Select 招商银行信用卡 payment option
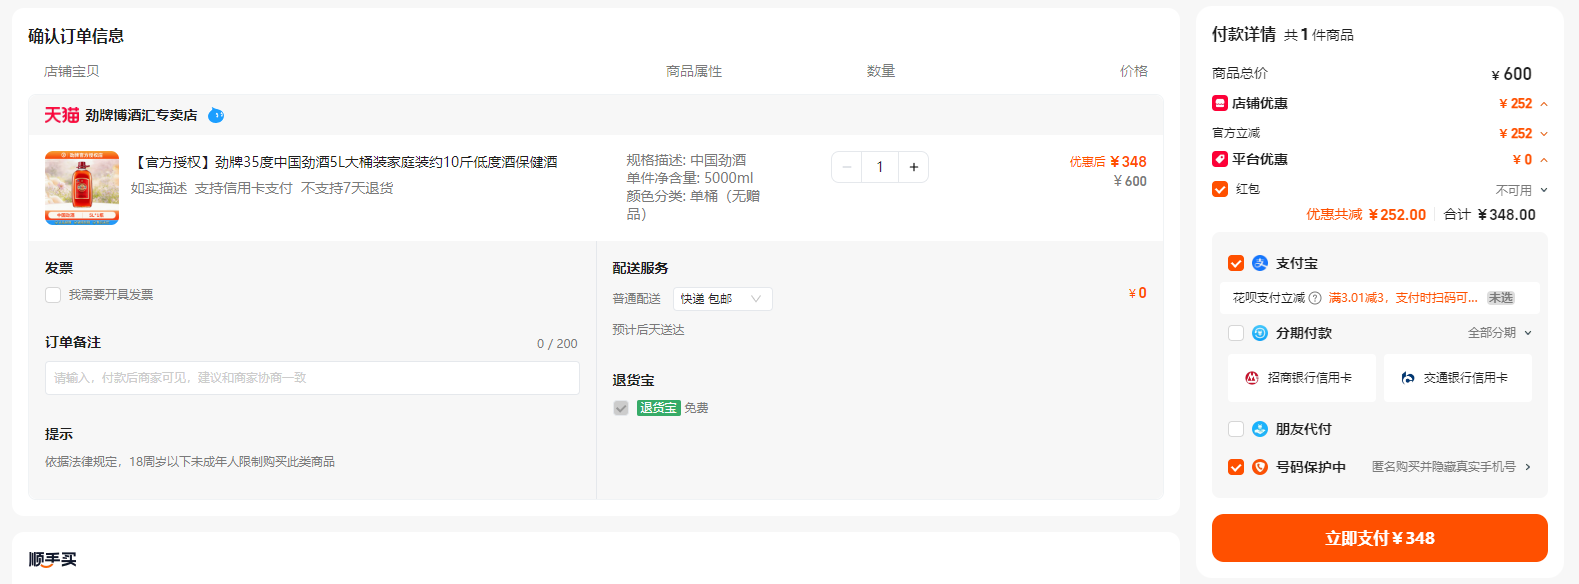 1302,378
